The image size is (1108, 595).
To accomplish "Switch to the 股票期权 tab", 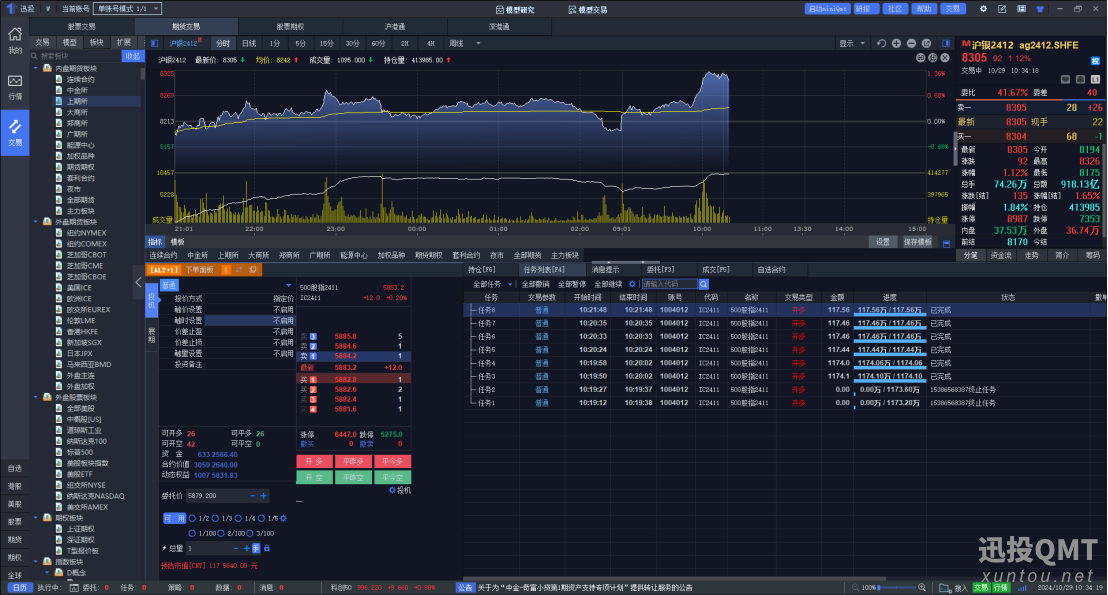I will pyautogui.click(x=290, y=26).
